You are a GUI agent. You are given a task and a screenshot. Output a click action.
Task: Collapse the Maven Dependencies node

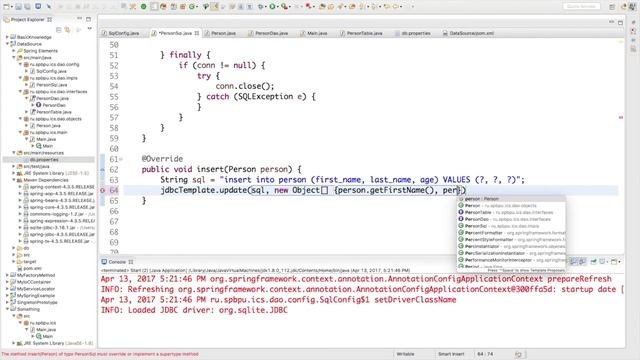13,180
